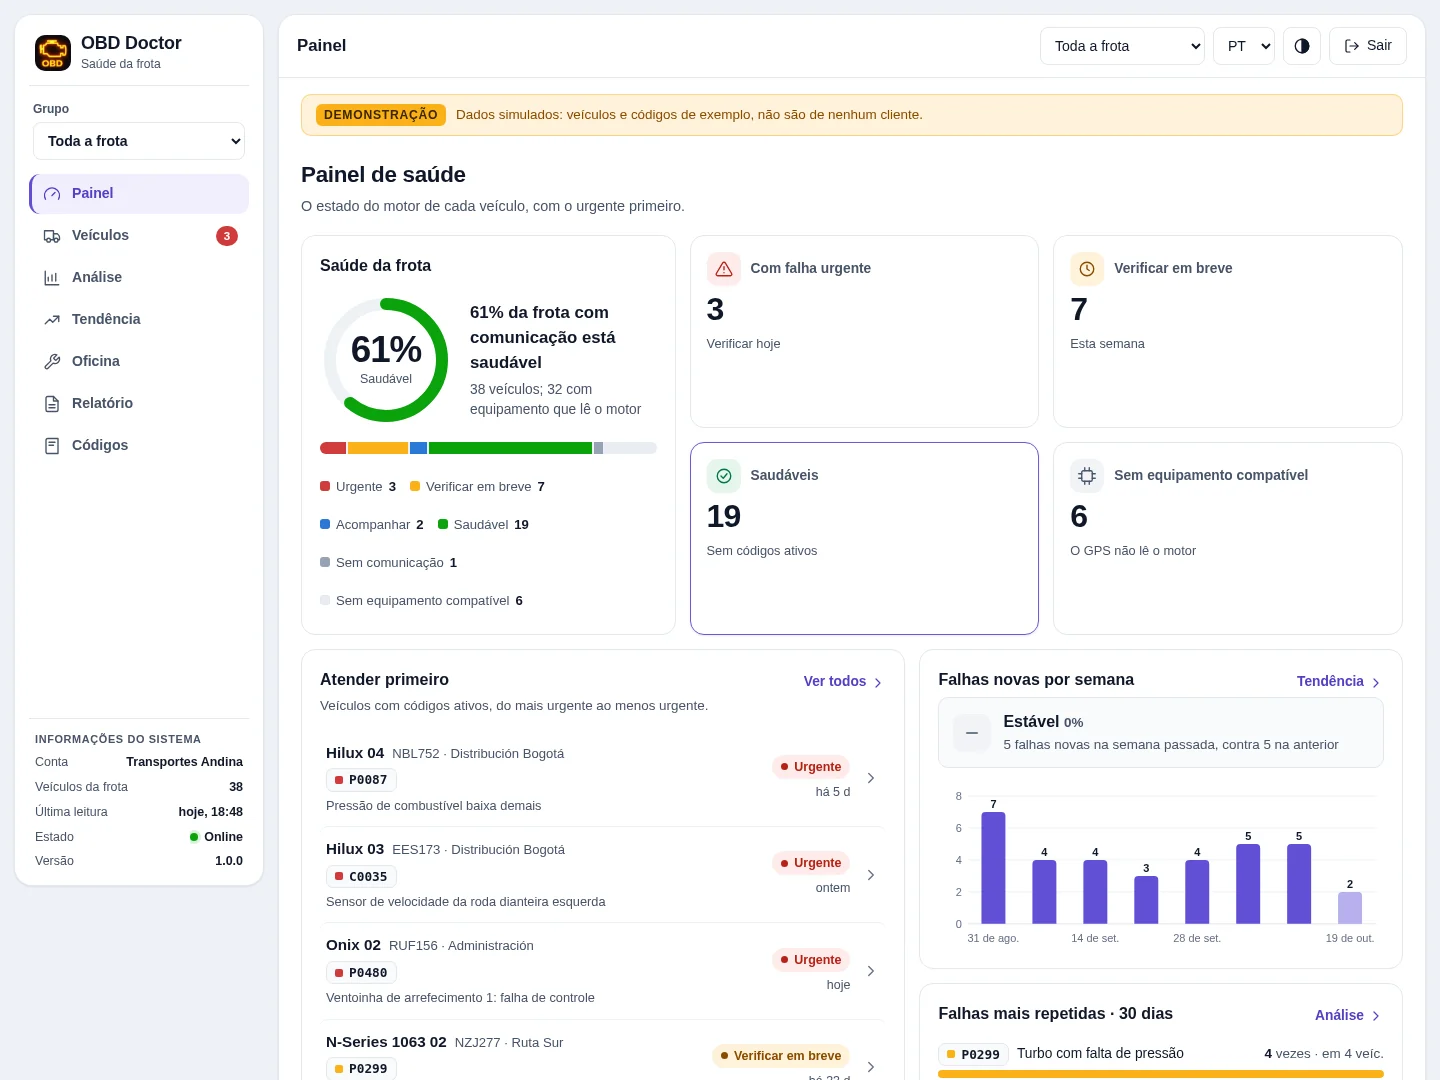Click the Painel gauge icon in sidebar

(x=52, y=194)
